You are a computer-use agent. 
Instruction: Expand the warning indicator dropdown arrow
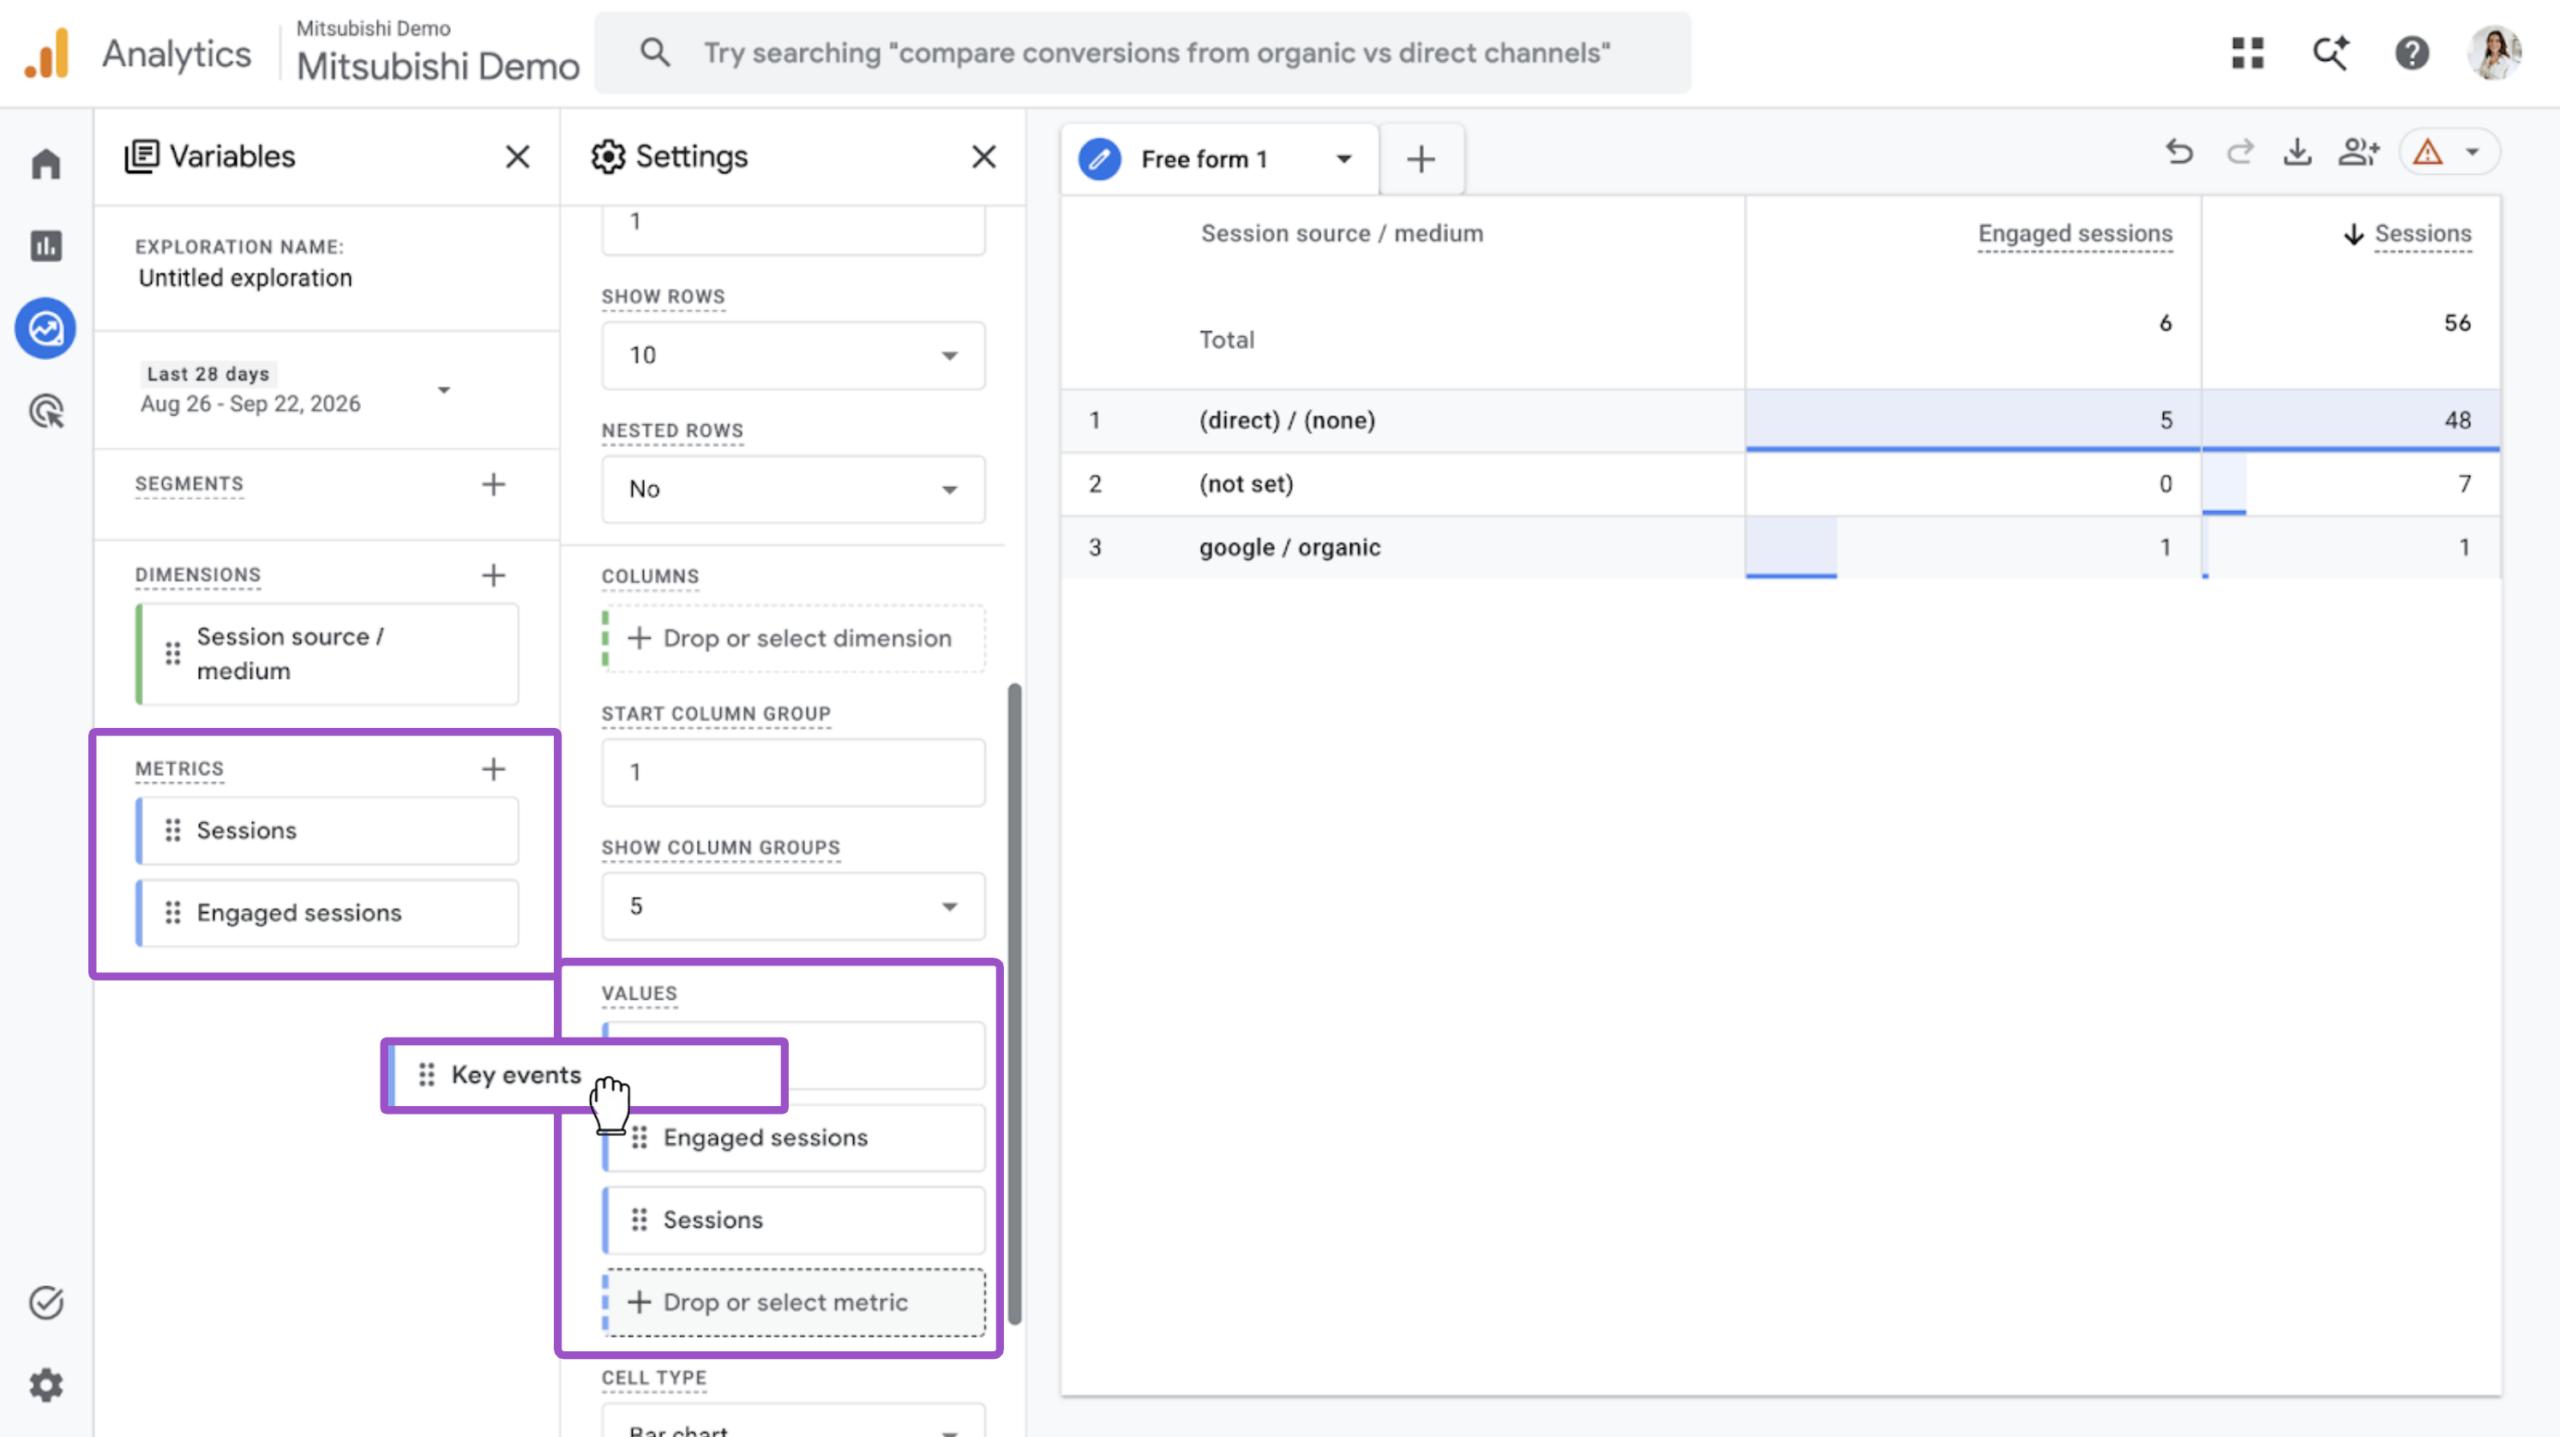pos(2472,152)
